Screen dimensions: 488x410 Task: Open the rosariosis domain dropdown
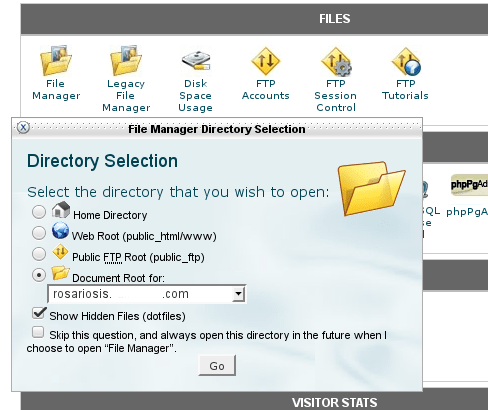pyautogui.click(x=147, y=294)
